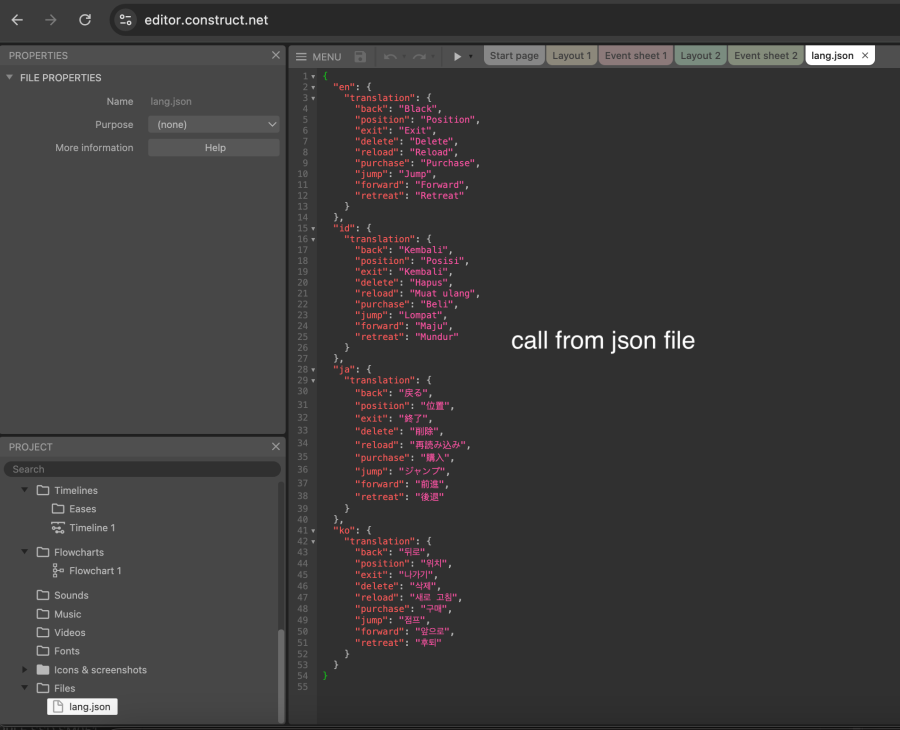Click the Preview play button
The width and height of the screenshot is (900, 730).
coord(457,56)
